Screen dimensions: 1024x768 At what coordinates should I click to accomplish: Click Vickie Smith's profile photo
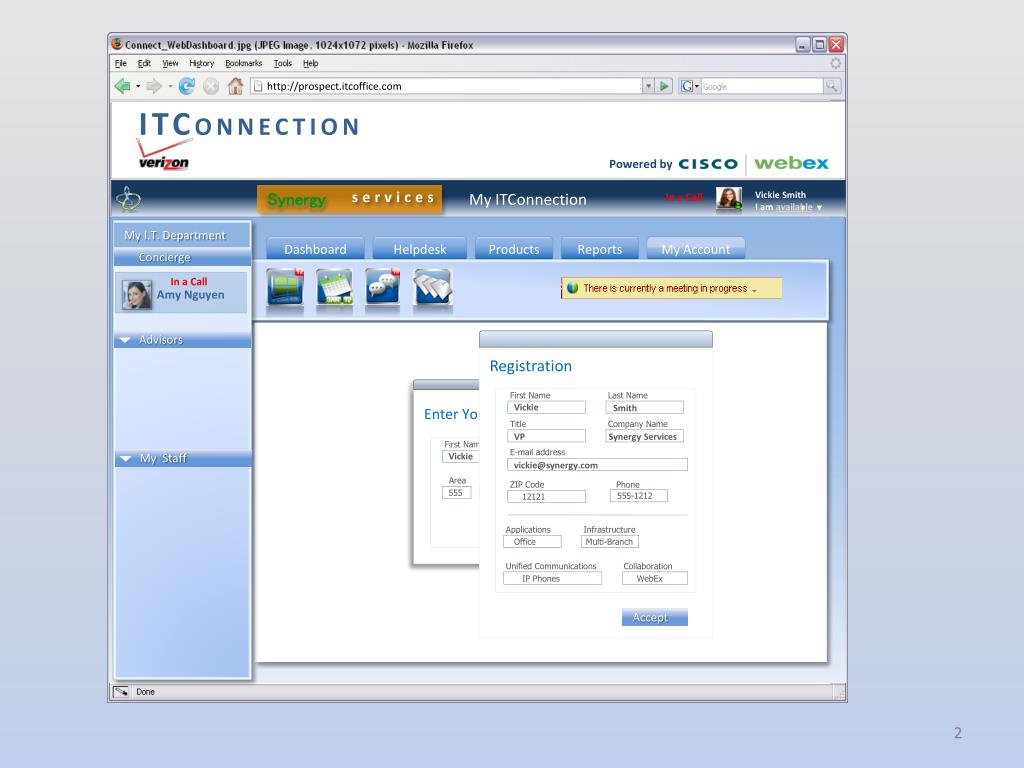tap(729, 199)
